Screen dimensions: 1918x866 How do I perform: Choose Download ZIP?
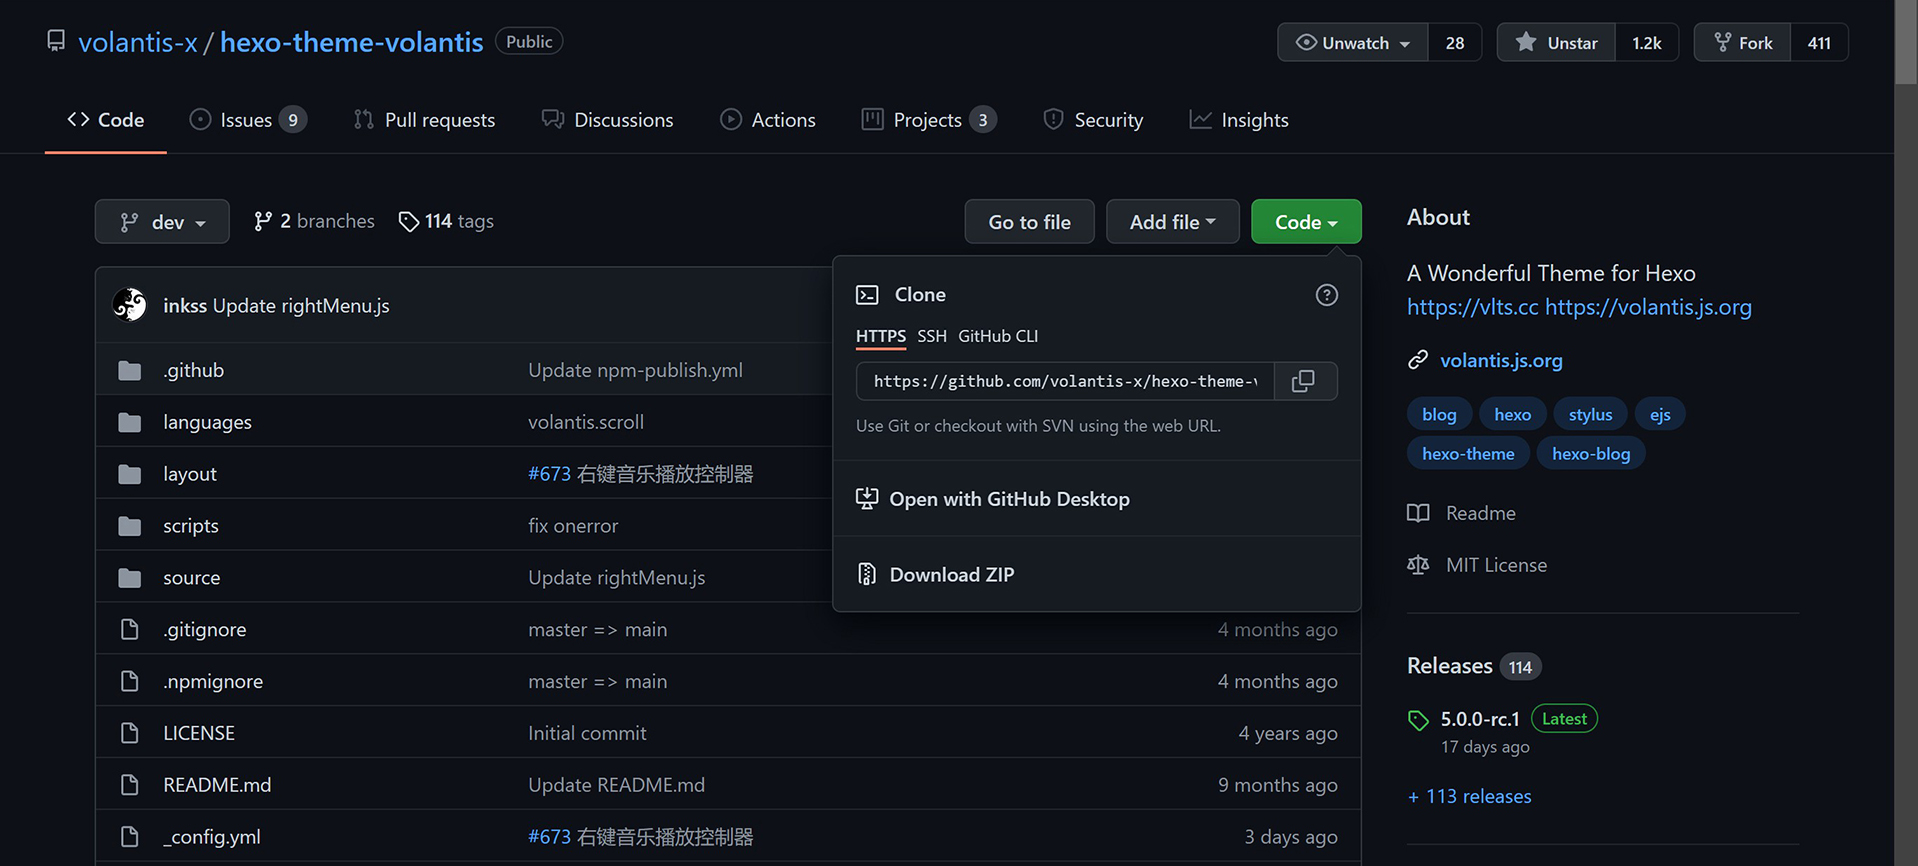click(1096, 574)
